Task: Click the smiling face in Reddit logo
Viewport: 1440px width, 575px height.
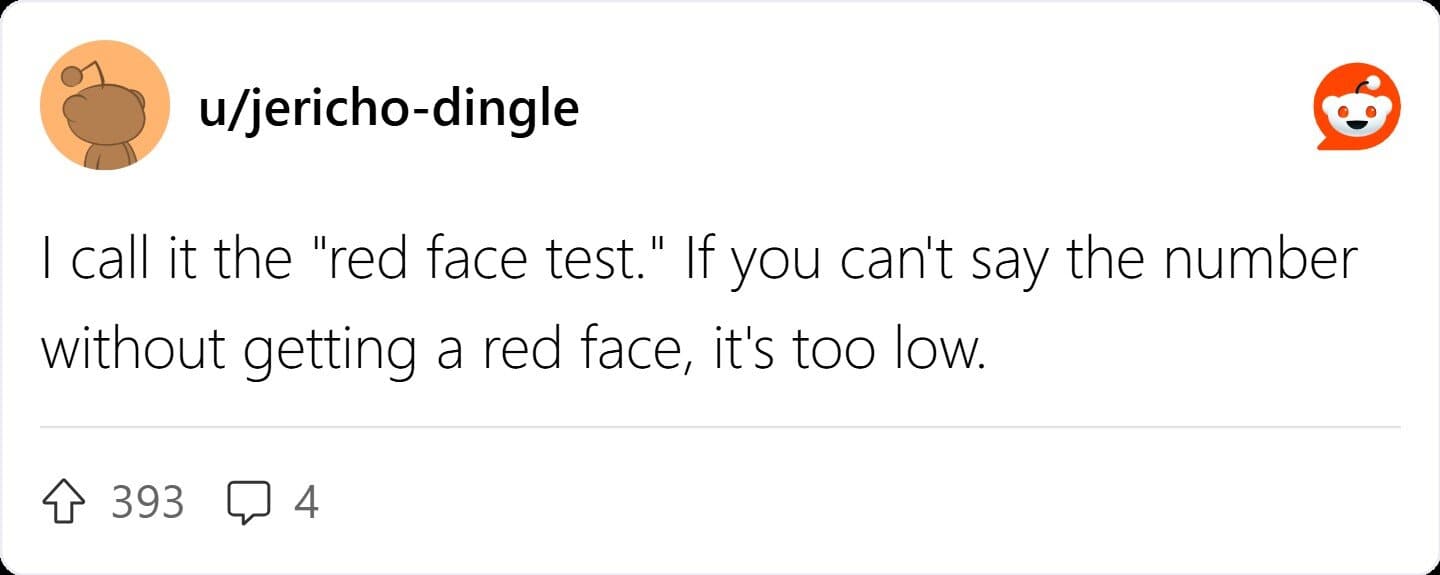Action: pos(1357,113)
